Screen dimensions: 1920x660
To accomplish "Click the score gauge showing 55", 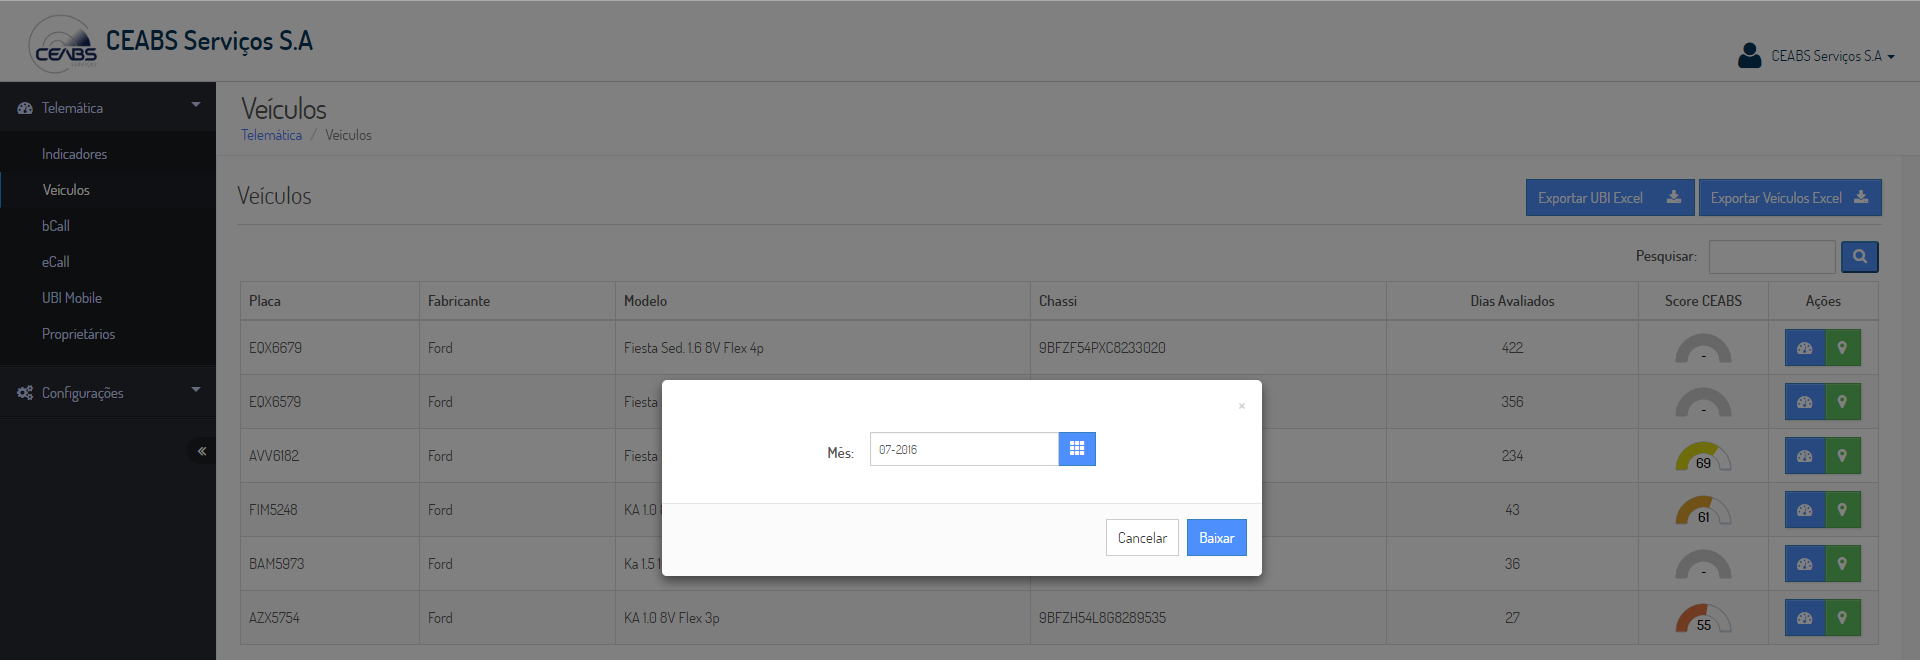I will 1703,618.
